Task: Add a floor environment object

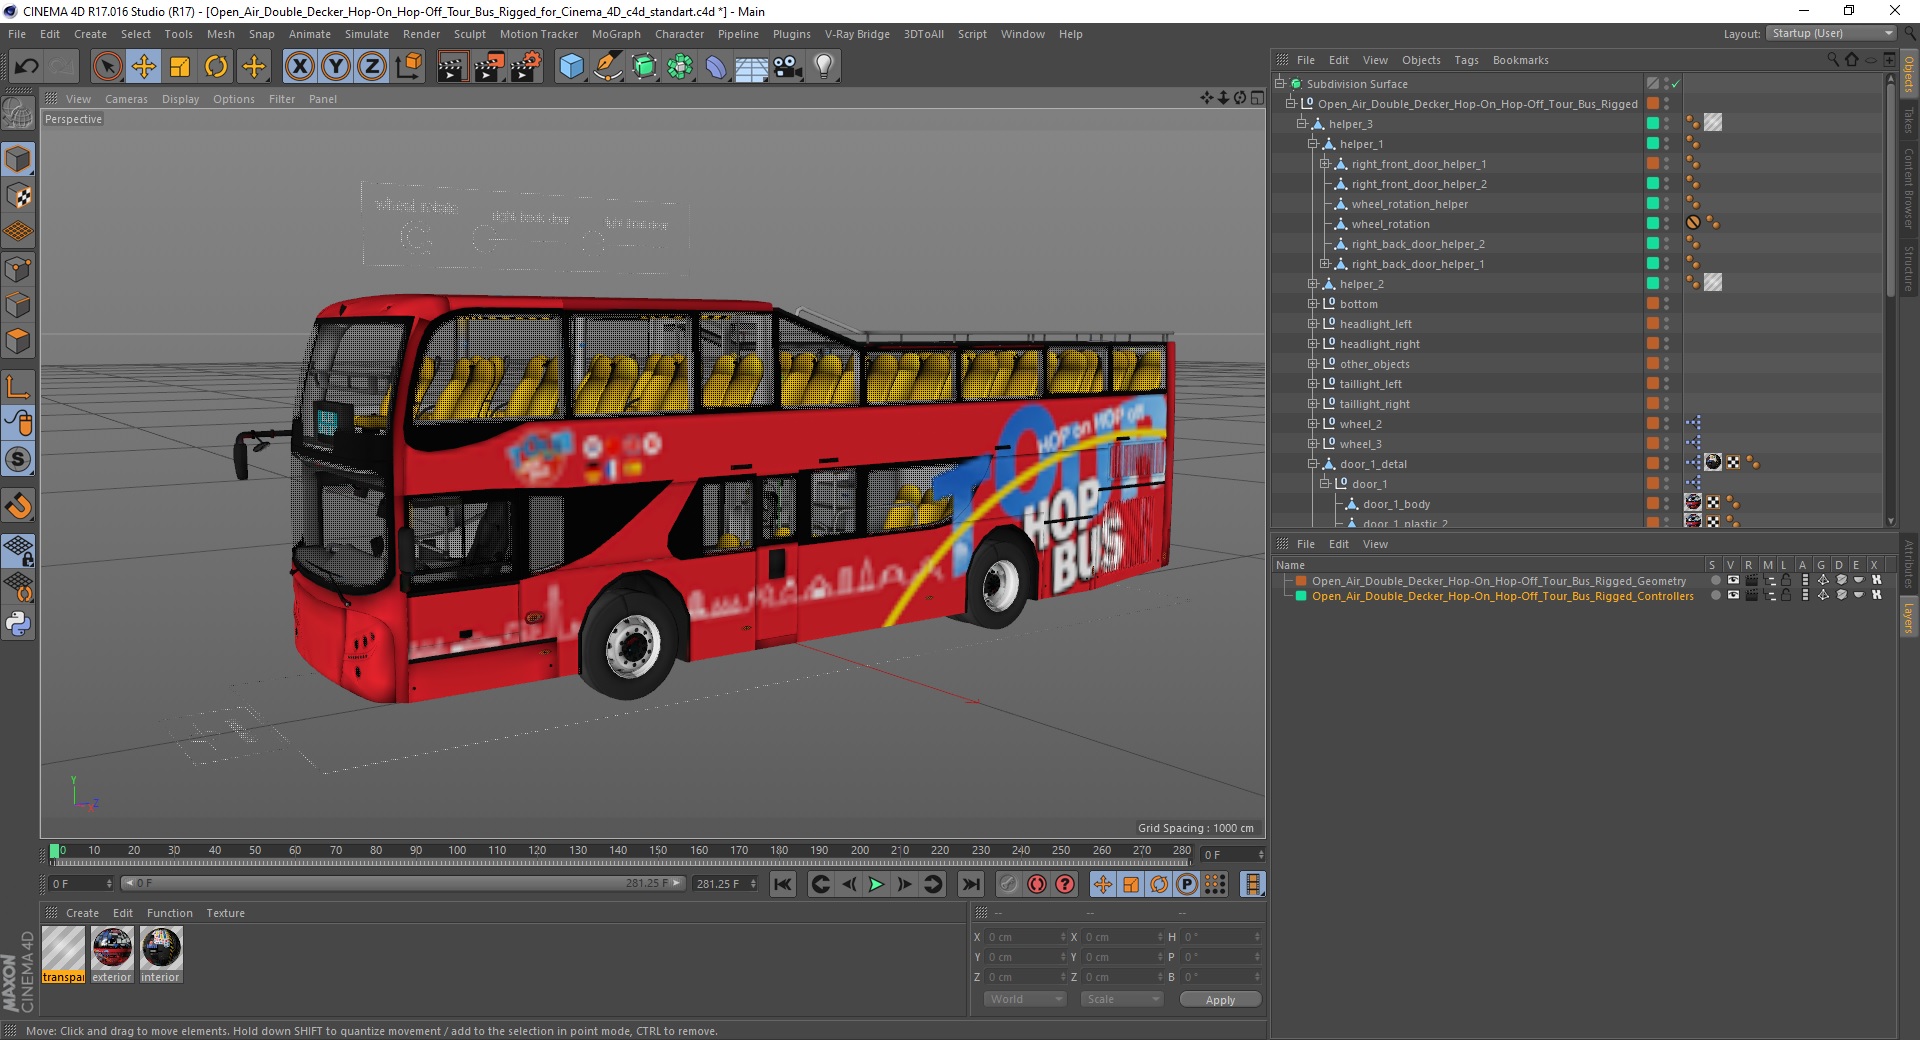Action: 752,67
